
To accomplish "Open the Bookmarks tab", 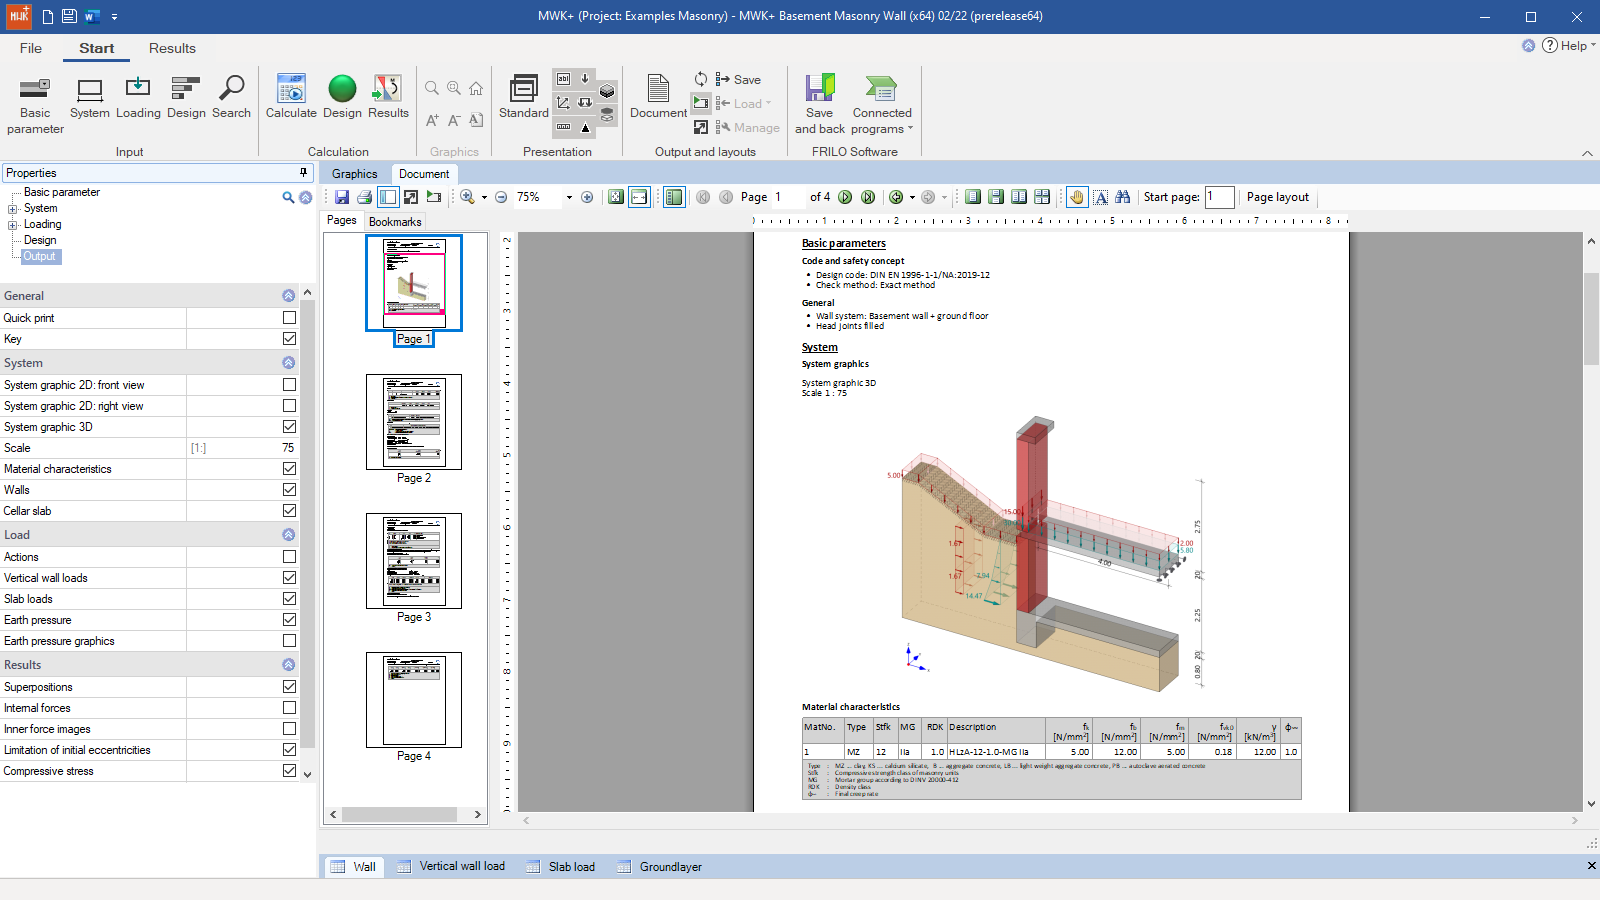I will click(x=395, y=222).
